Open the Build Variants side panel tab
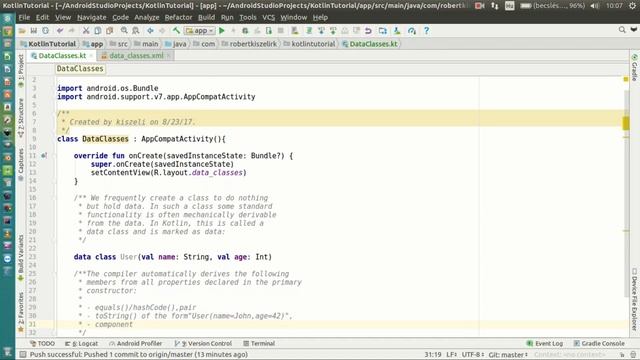 pos(21,258)
